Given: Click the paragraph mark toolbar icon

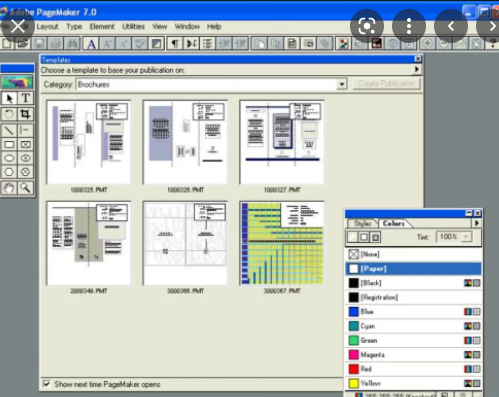Looking at the screenshot, I should coord(175,43).
